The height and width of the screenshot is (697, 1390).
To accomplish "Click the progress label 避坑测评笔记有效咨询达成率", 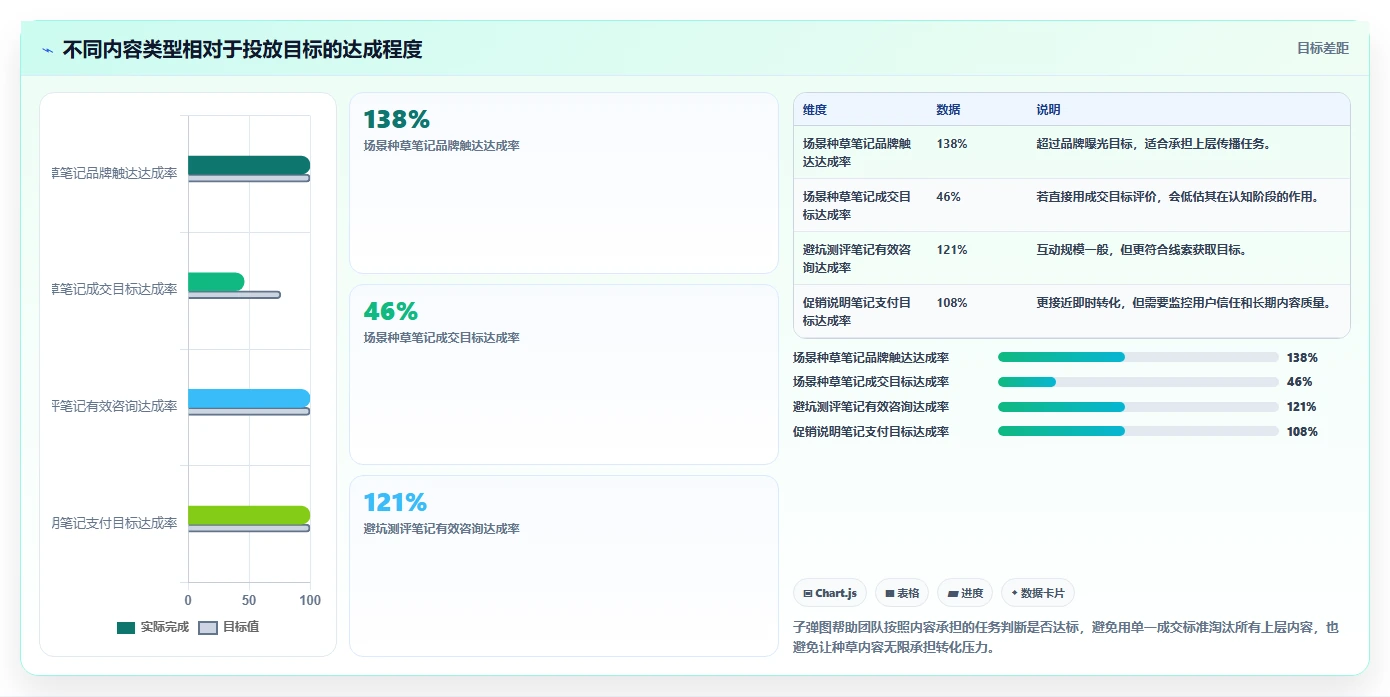I will (871, 407).
